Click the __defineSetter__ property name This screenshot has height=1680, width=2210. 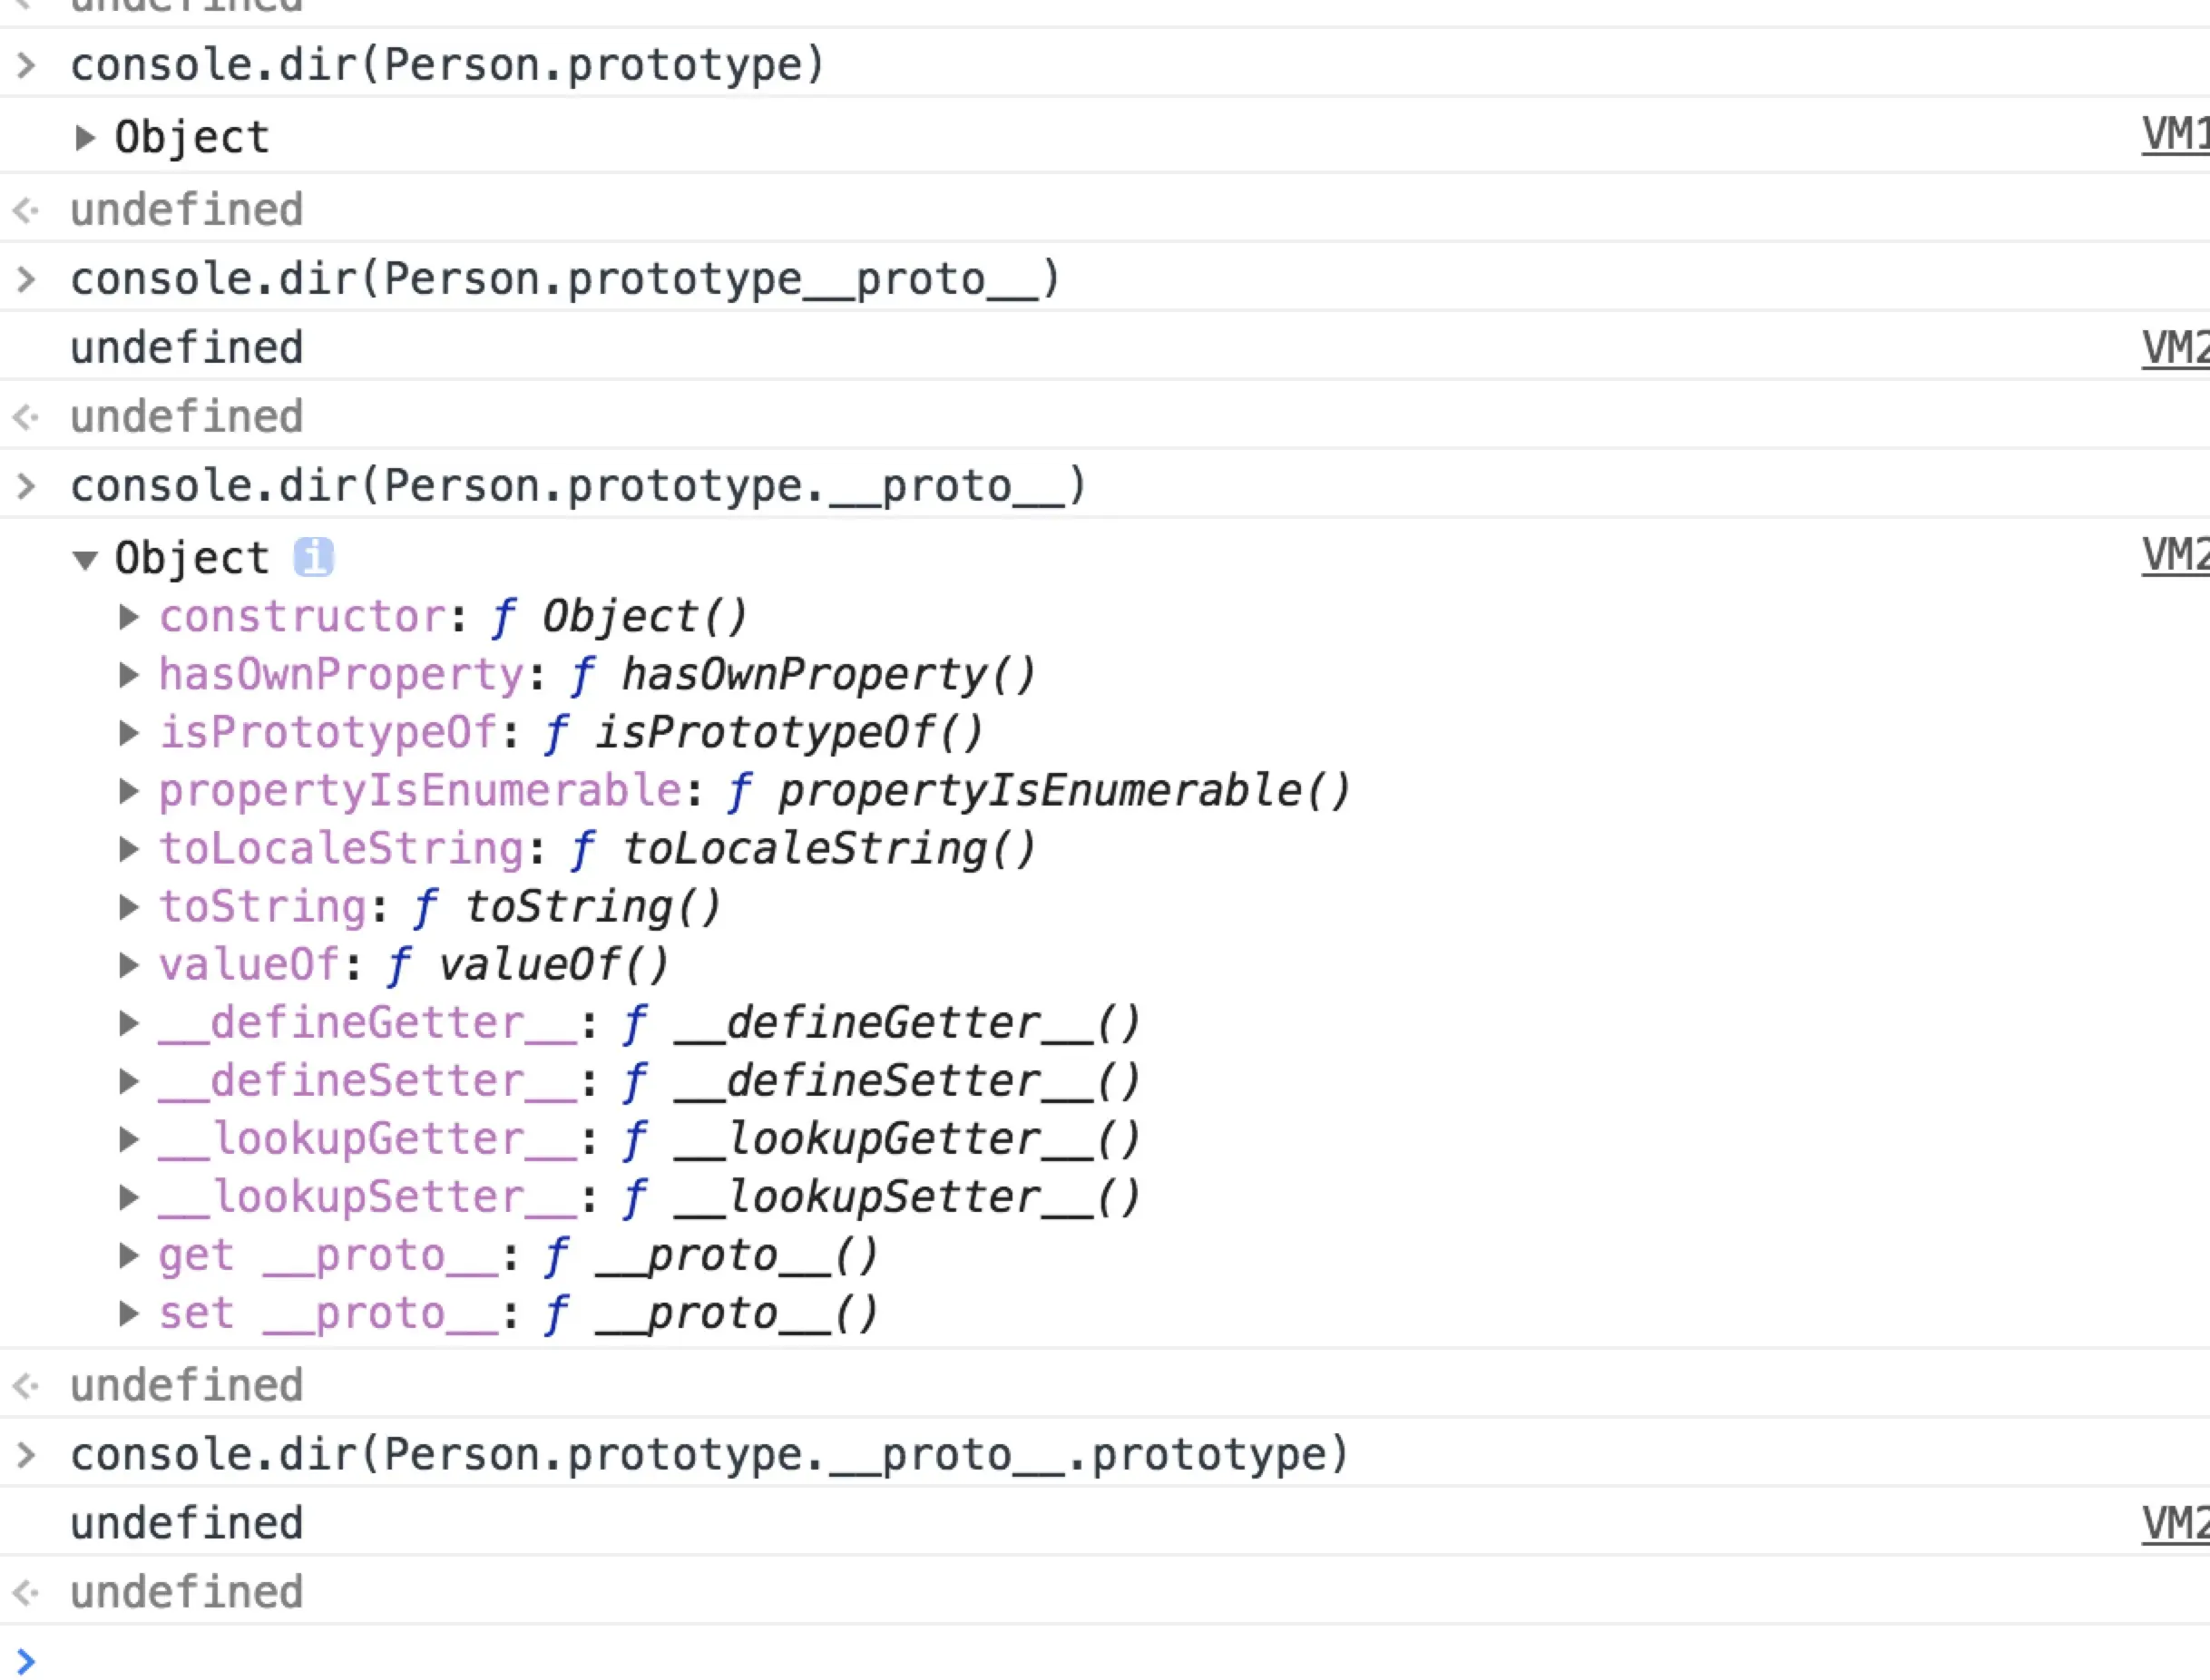[x=367, y=1081]
